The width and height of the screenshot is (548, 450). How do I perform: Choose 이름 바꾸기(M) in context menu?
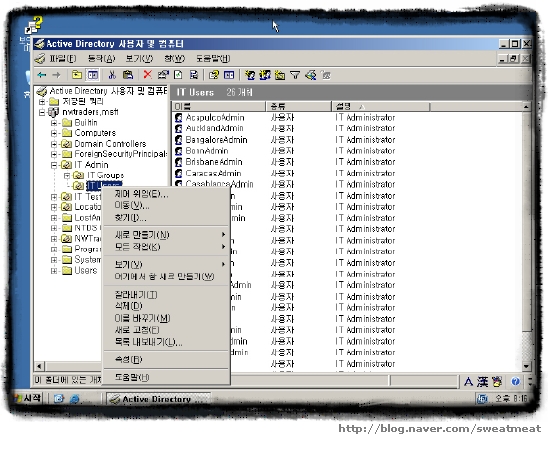coord(166,318)
